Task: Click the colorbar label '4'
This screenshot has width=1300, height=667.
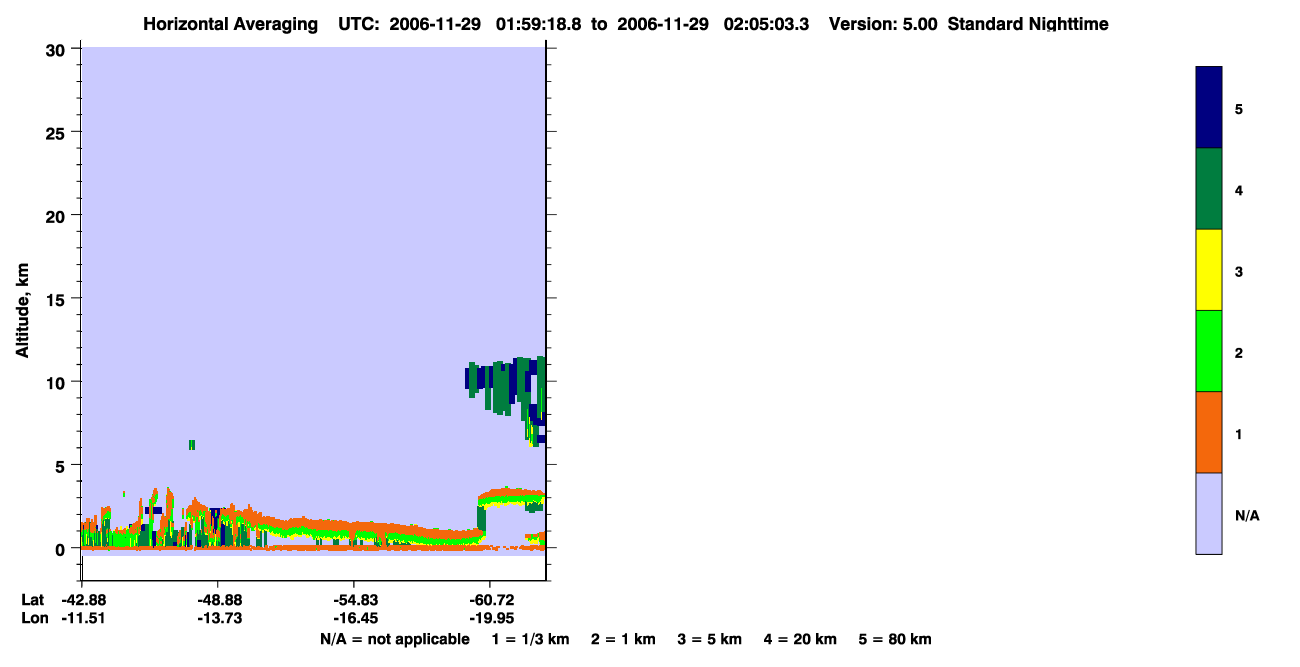Action: click(x=1239, y=190)
